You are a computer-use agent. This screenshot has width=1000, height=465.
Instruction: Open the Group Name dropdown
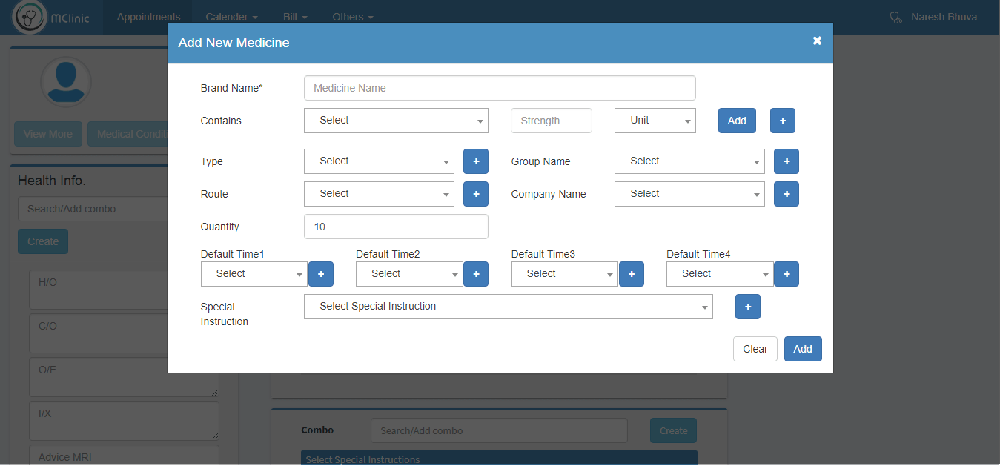(x=689, y=161)
